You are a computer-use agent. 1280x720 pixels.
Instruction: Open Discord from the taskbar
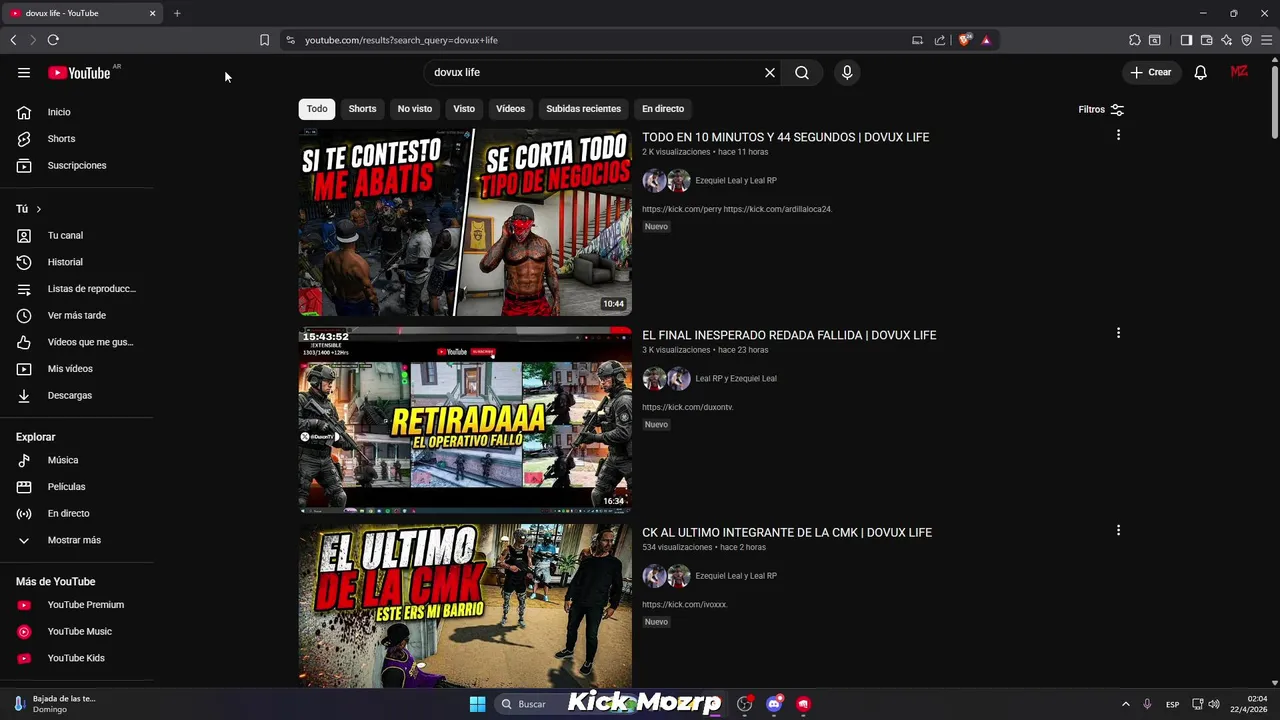tap(773, 704)
